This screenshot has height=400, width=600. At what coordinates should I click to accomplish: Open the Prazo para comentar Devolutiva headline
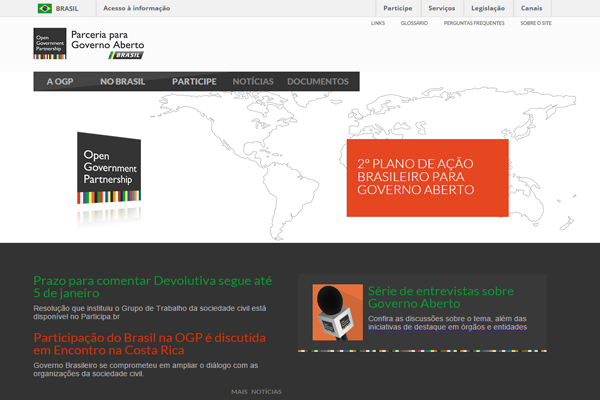pyautogui.click(x=151, y=287)
